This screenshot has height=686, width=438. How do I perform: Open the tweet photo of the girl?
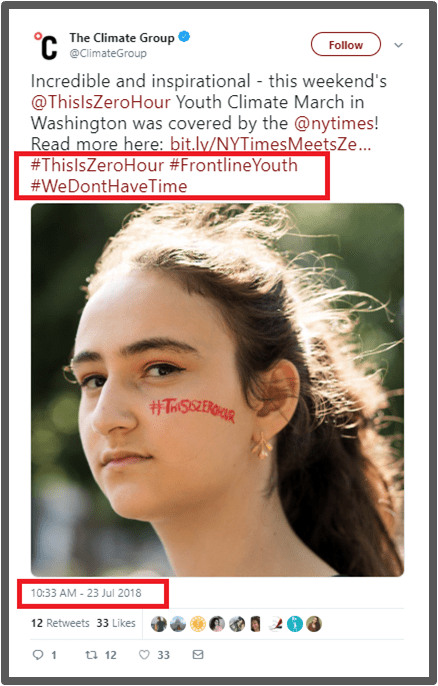[x=217, y=390]
